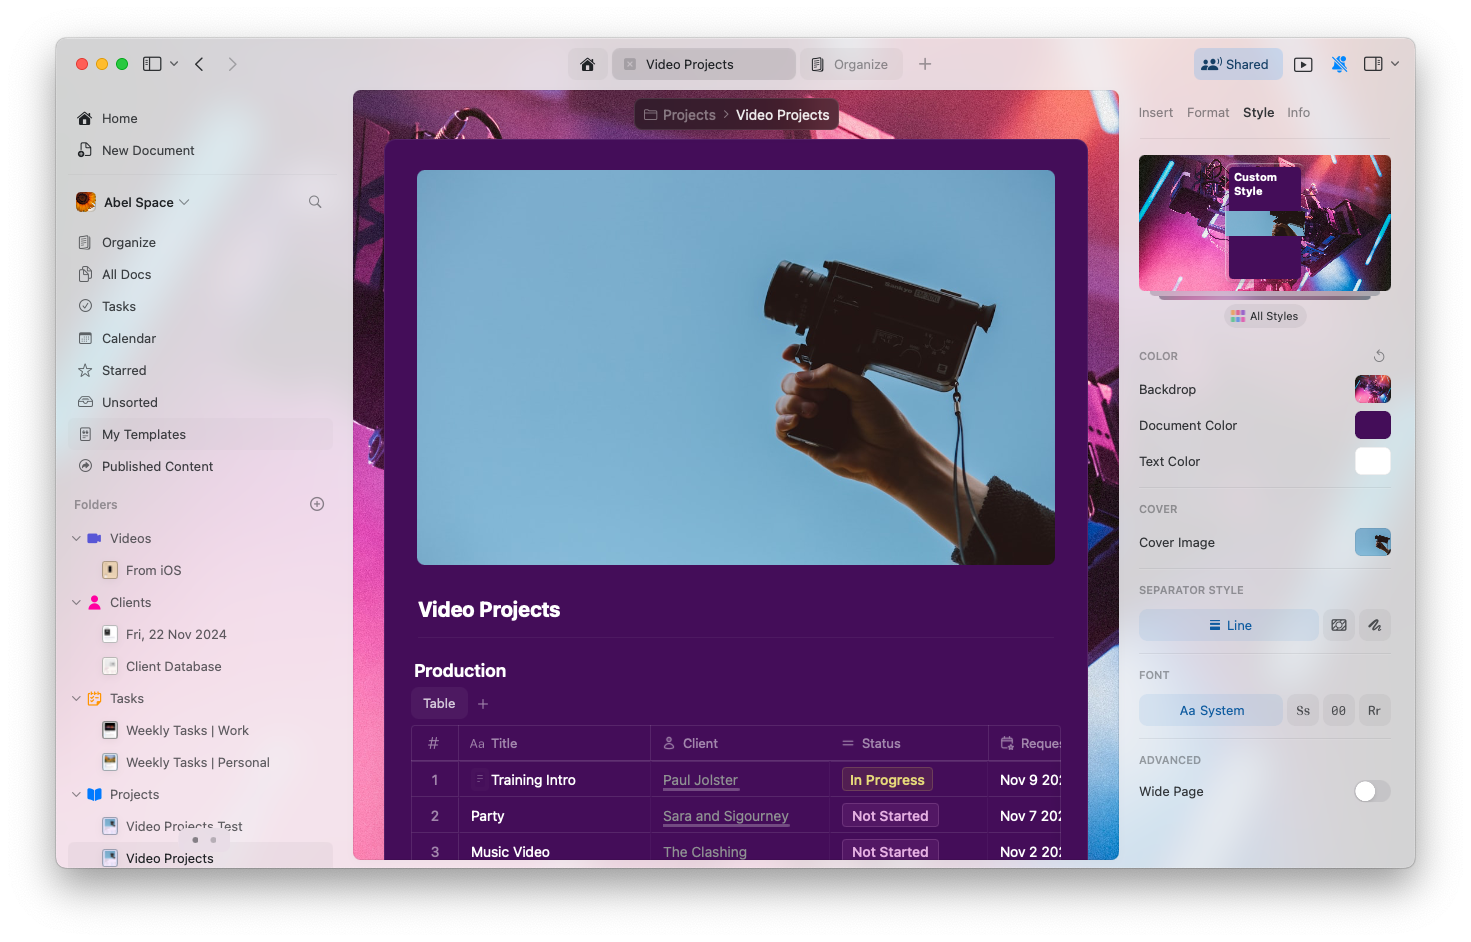Screen dimensions: 1471x942
Task: Select the dashed separator style icon
Action: pyautogui.click(x=1339, y=625)
